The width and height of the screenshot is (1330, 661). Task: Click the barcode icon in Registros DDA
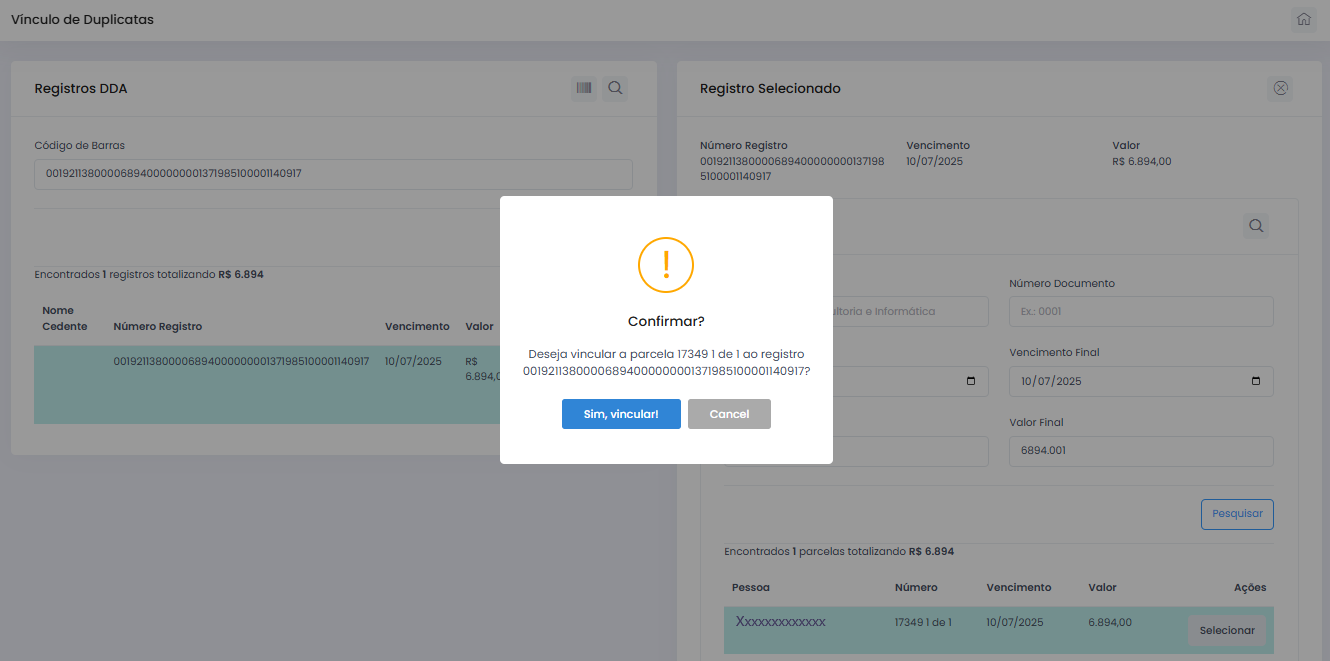click(x=584, y=89)
